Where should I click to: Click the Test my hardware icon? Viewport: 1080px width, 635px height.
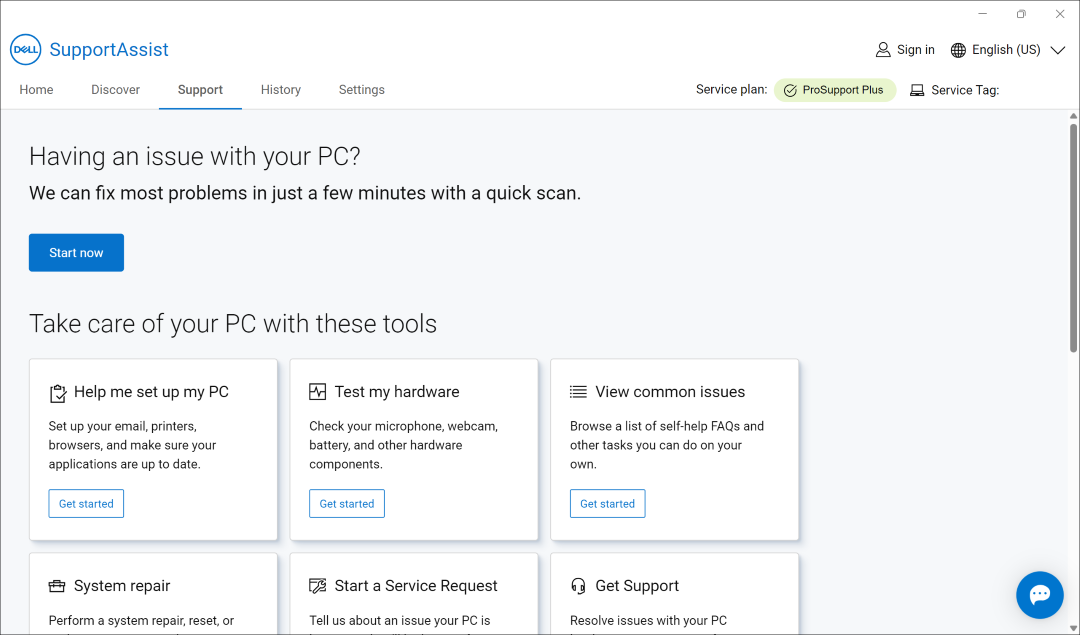319,391
